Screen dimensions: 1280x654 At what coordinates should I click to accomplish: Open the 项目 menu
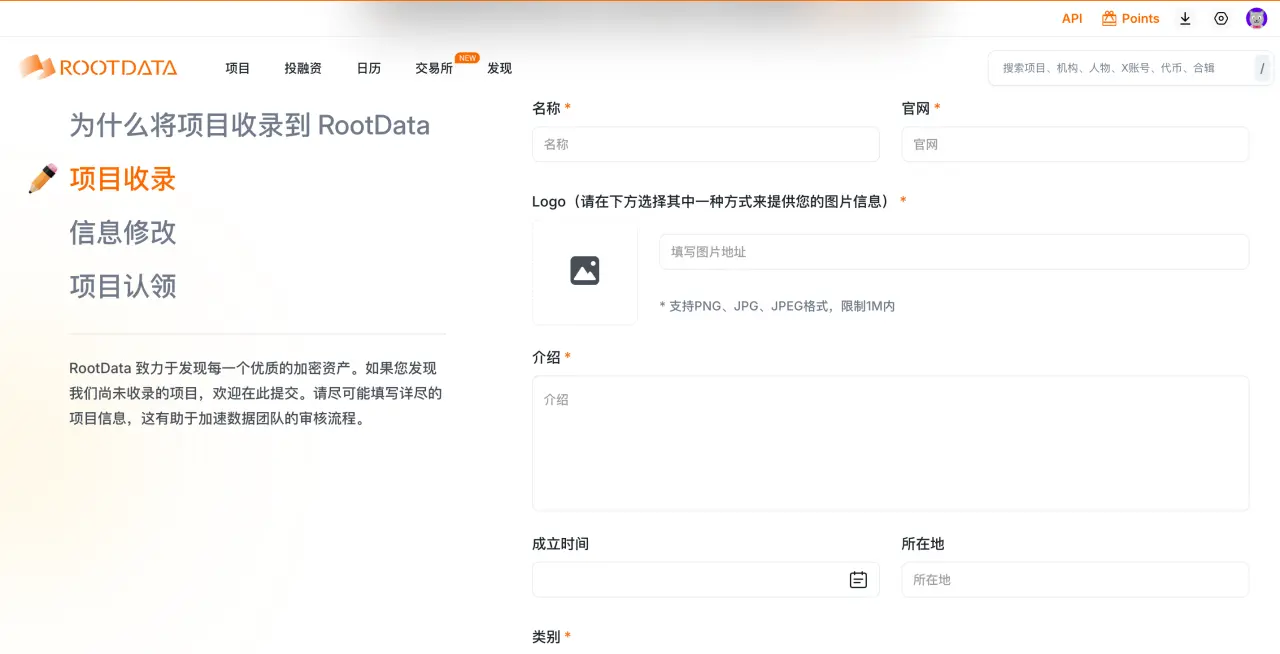[238, 68]
